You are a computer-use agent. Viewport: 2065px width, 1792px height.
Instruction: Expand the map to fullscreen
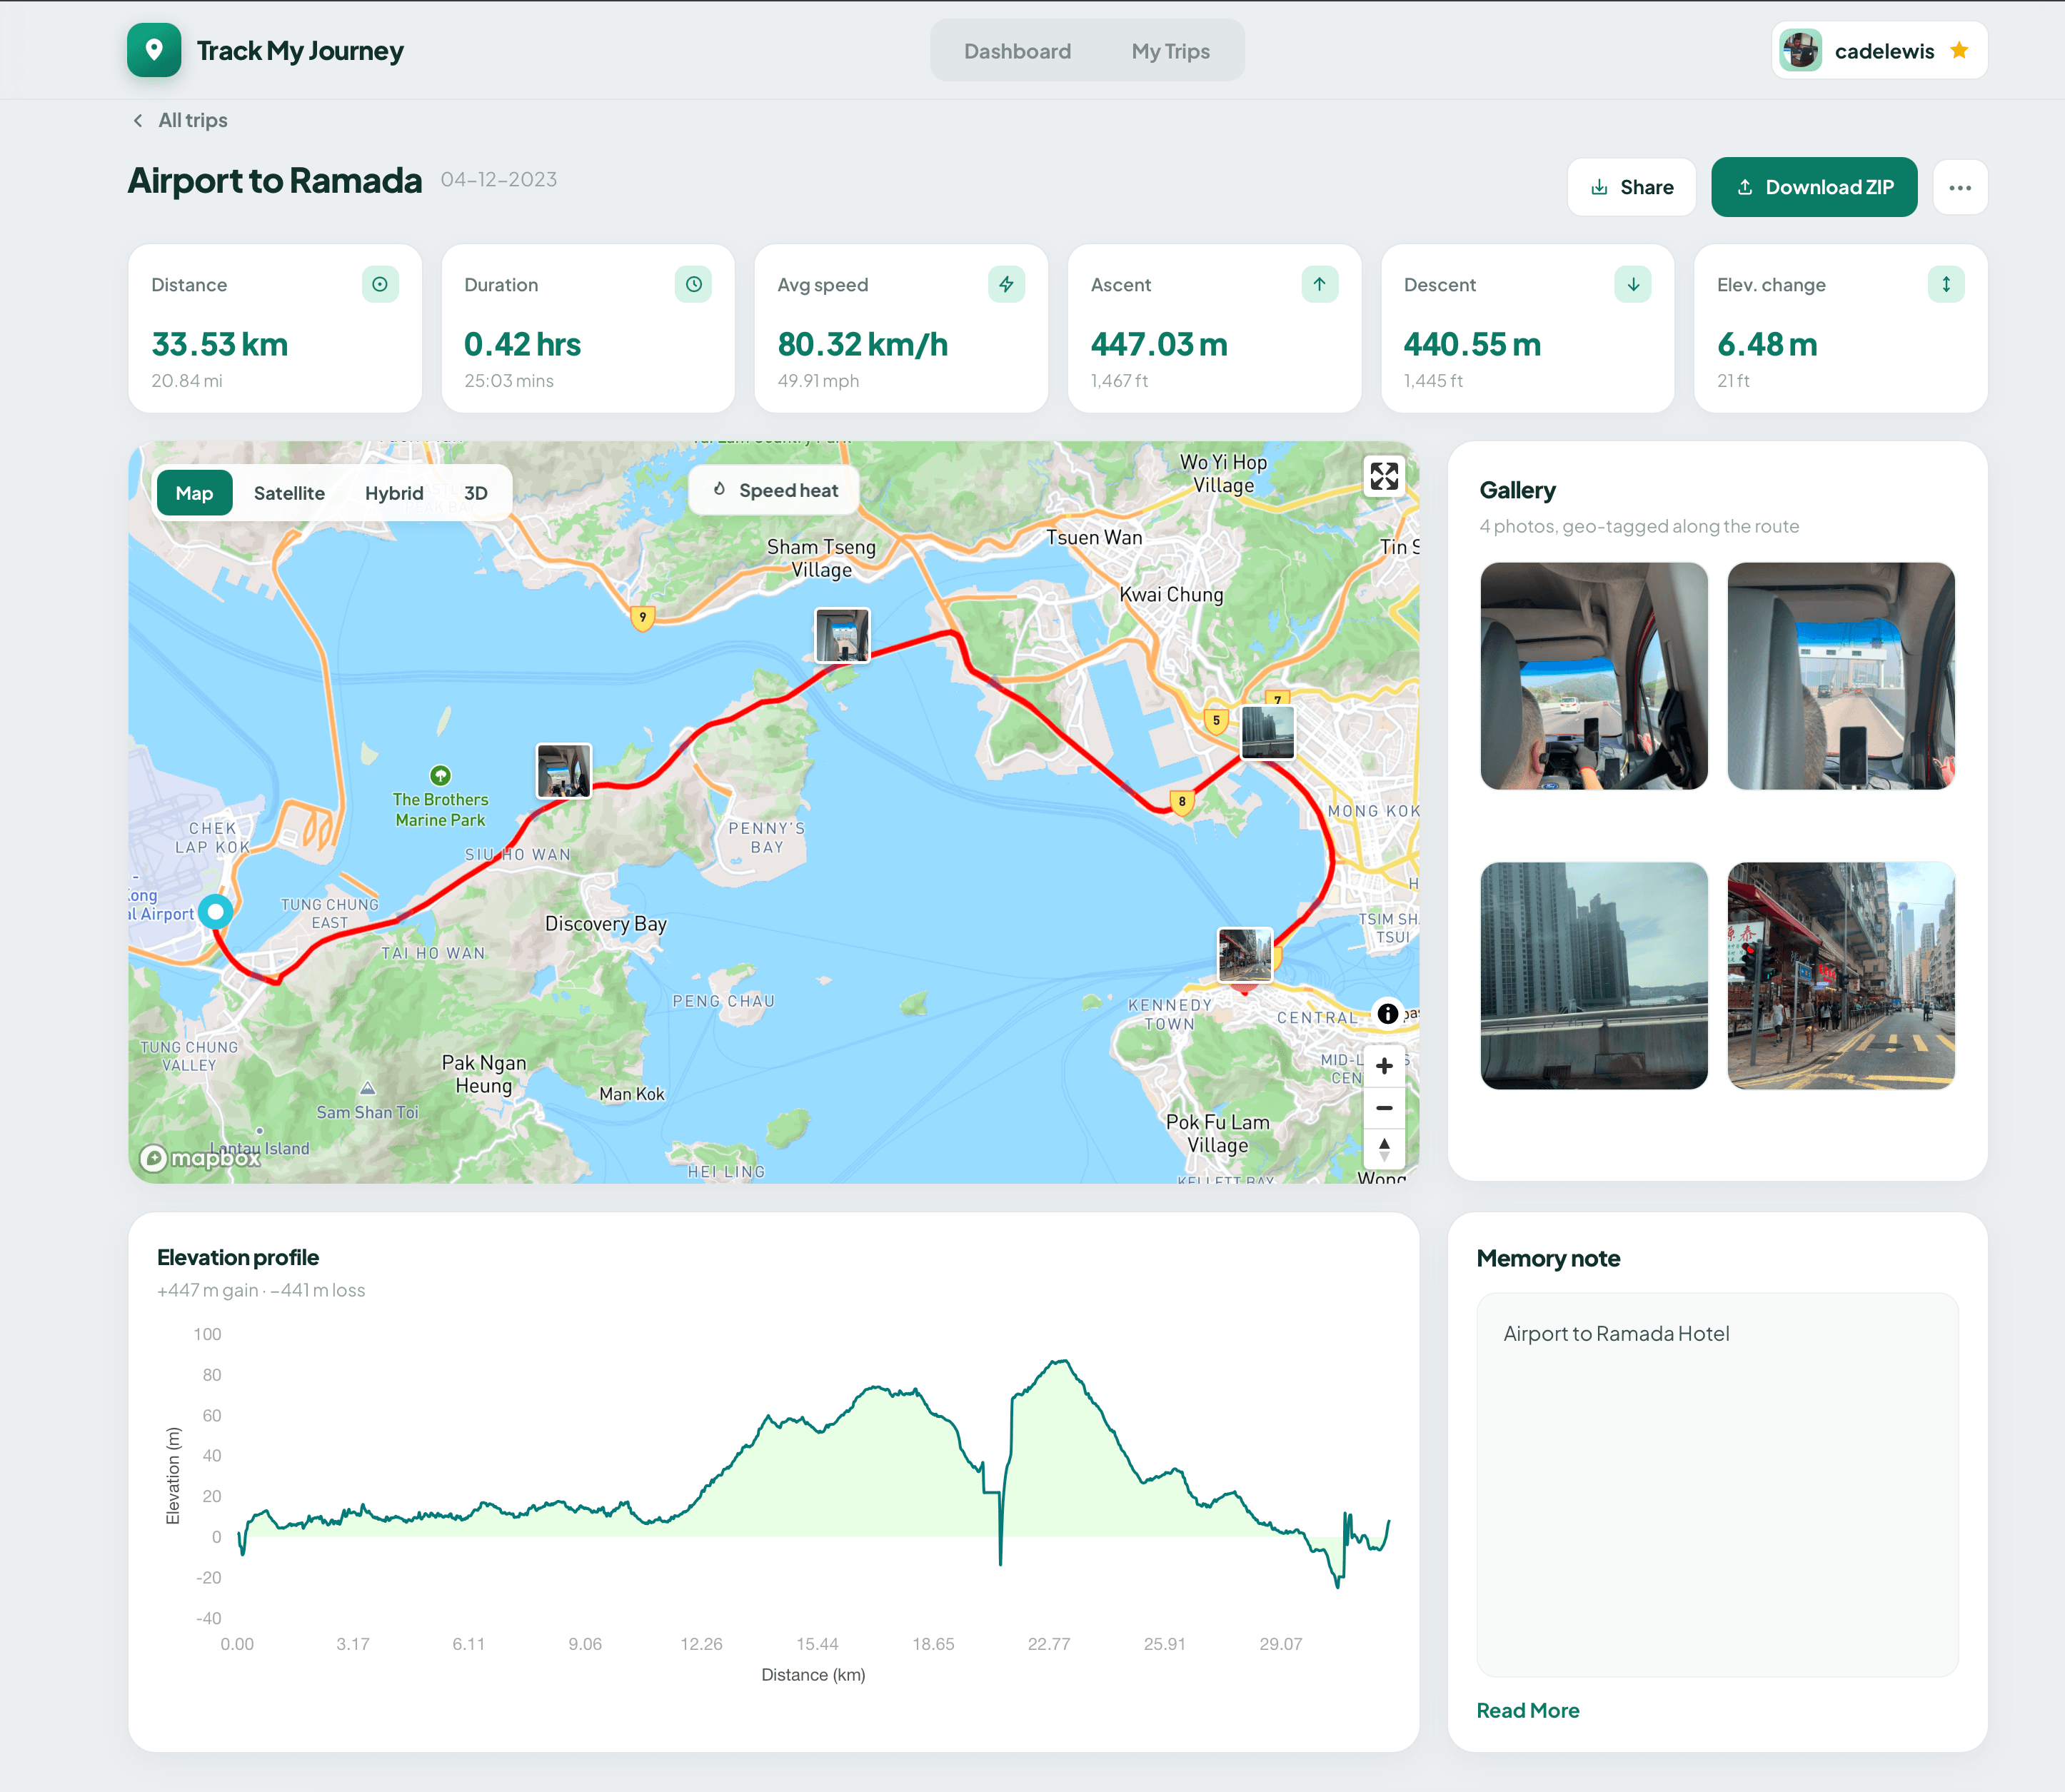tap(1384, 476)
